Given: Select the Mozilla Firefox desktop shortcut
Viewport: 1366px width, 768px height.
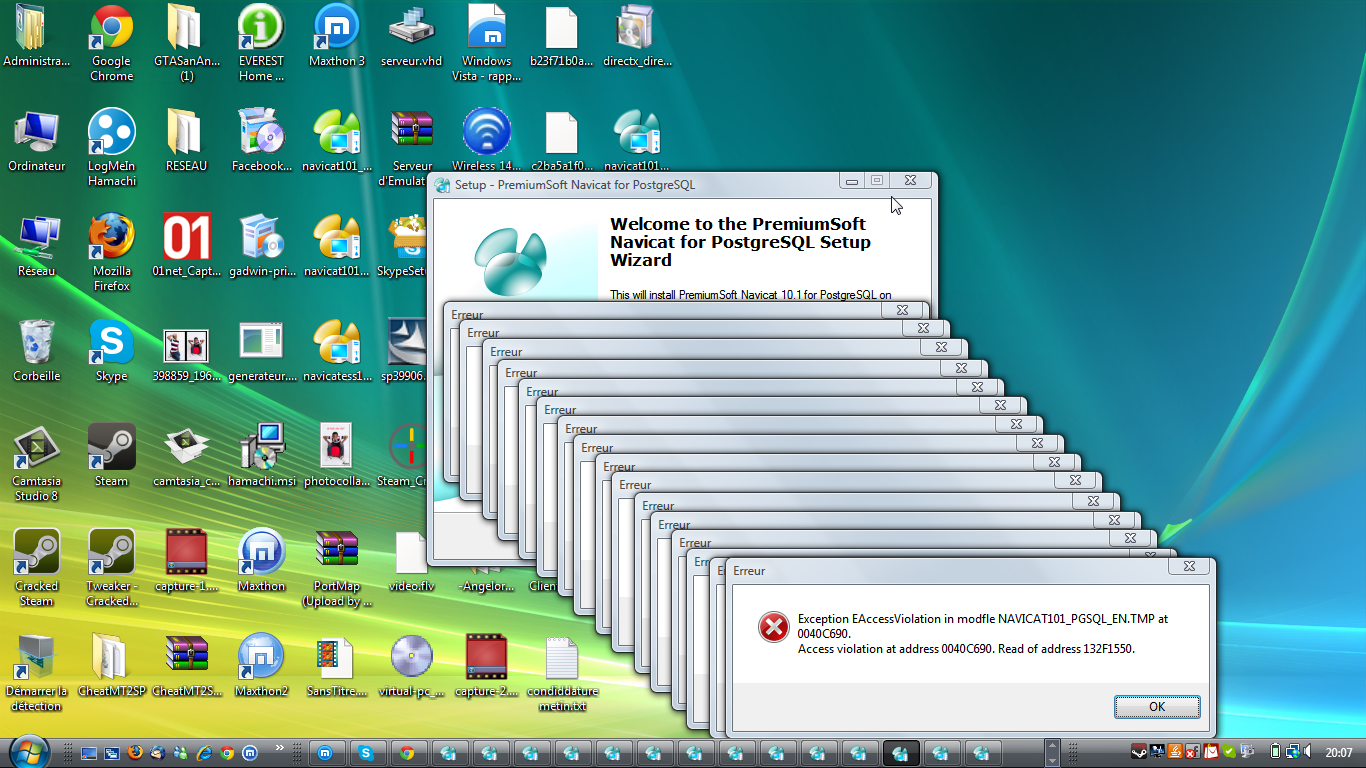Looking at the screenshot, I should 111,253.
